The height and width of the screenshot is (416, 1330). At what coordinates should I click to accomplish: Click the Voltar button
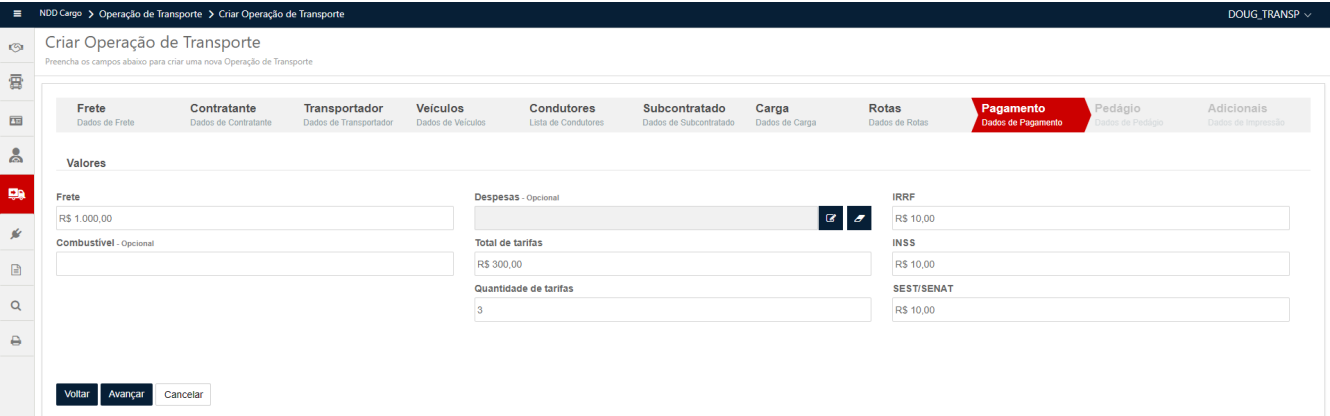(x=77, y=394)
